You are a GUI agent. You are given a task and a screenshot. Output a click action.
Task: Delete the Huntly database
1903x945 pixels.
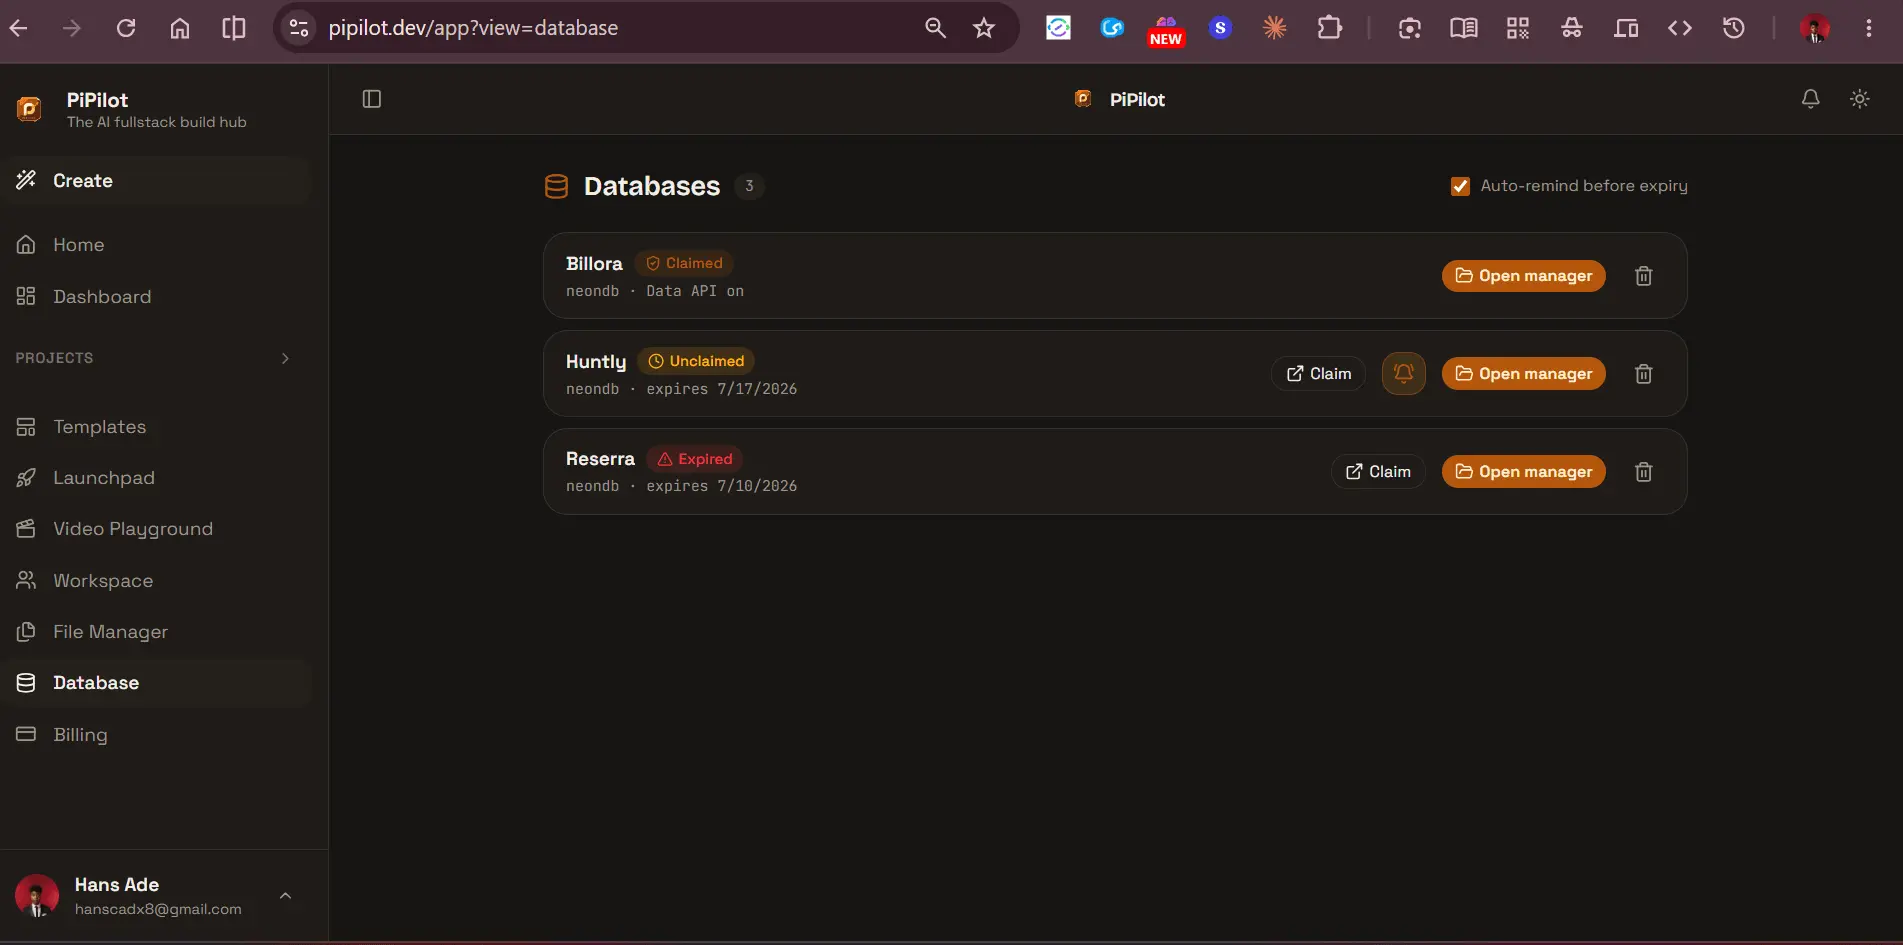1643,374
